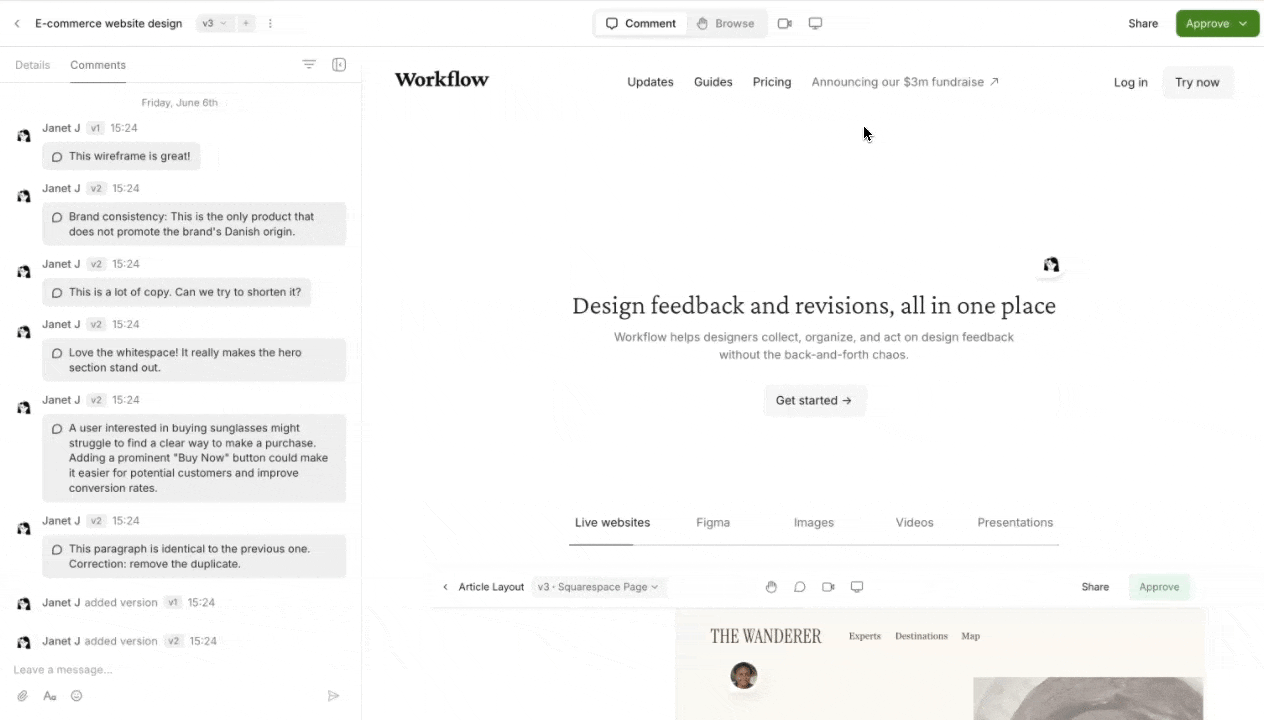The width and height of the screenshot is (1264, 720).
Task: Open the Map link in the Wanderer nav
Action: tap(970, 636)
